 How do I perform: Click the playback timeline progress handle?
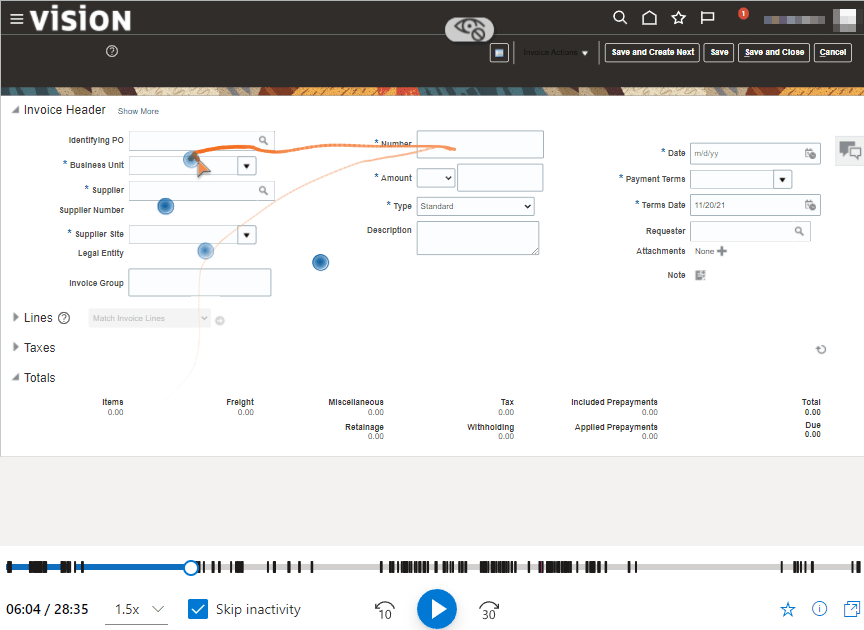pyautogui.click(x=191, y=567)
